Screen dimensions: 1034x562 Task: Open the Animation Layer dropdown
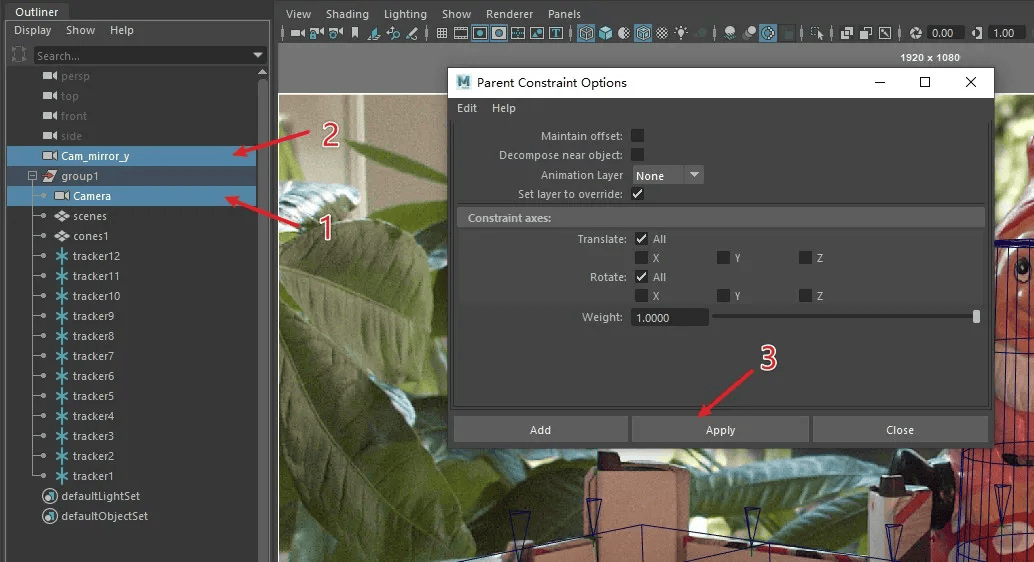668,175
